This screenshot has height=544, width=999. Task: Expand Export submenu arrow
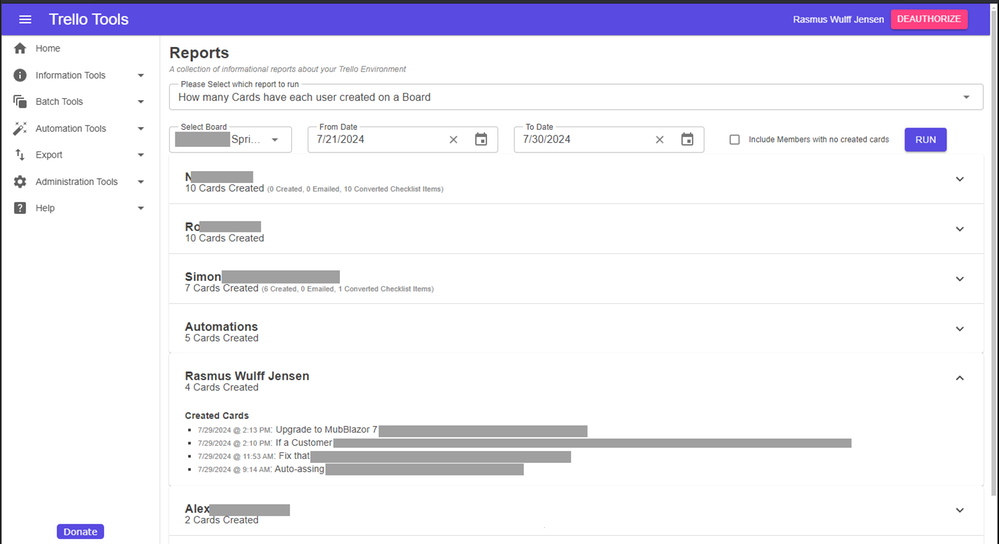[141, 155]
